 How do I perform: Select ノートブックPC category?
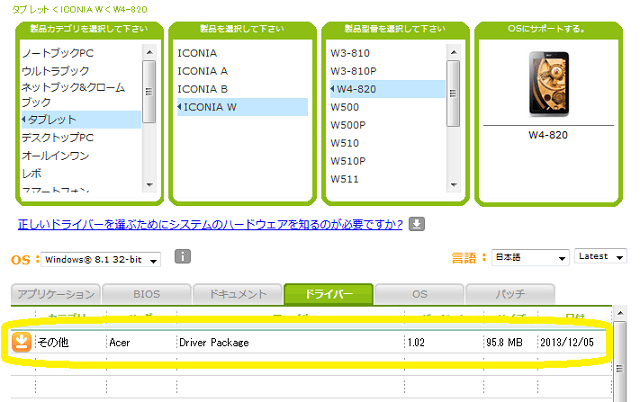[58, 53]
